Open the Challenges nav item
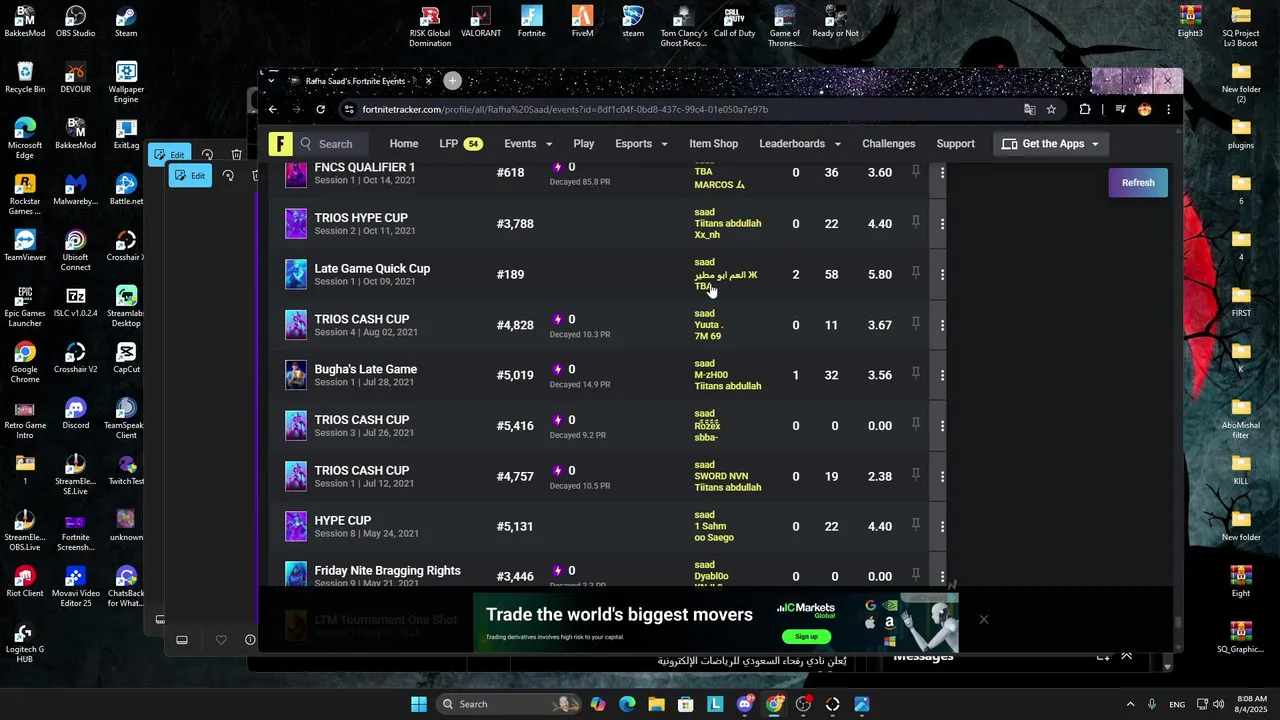Image resolution: width=1280 pixels, height=720 pixels. click(x=889, y=144)
